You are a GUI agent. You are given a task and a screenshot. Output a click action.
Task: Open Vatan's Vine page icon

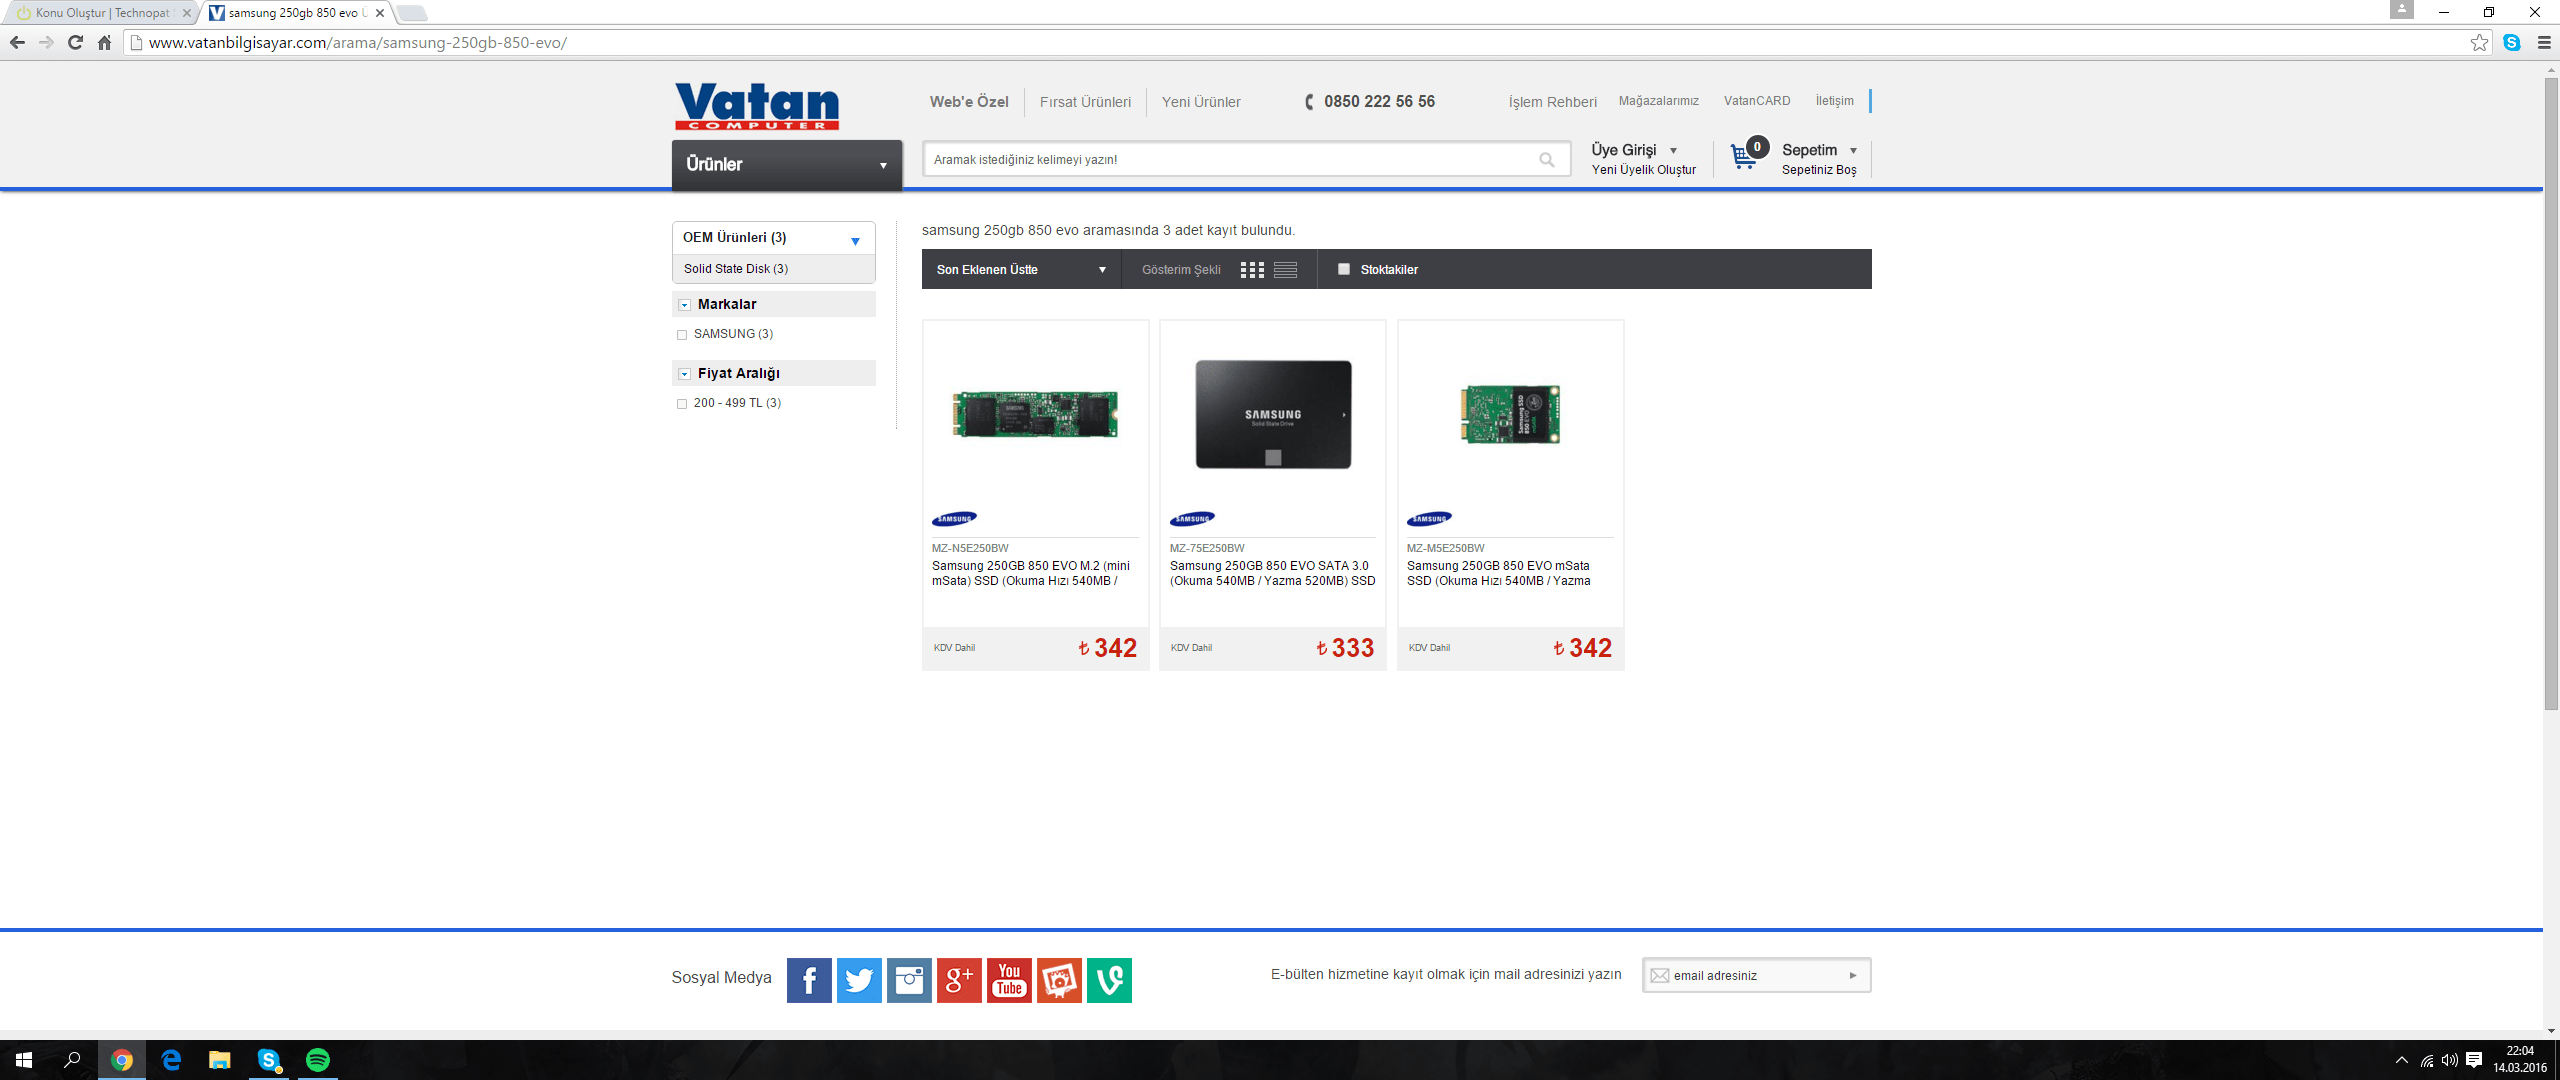(x=1109, y=980)
